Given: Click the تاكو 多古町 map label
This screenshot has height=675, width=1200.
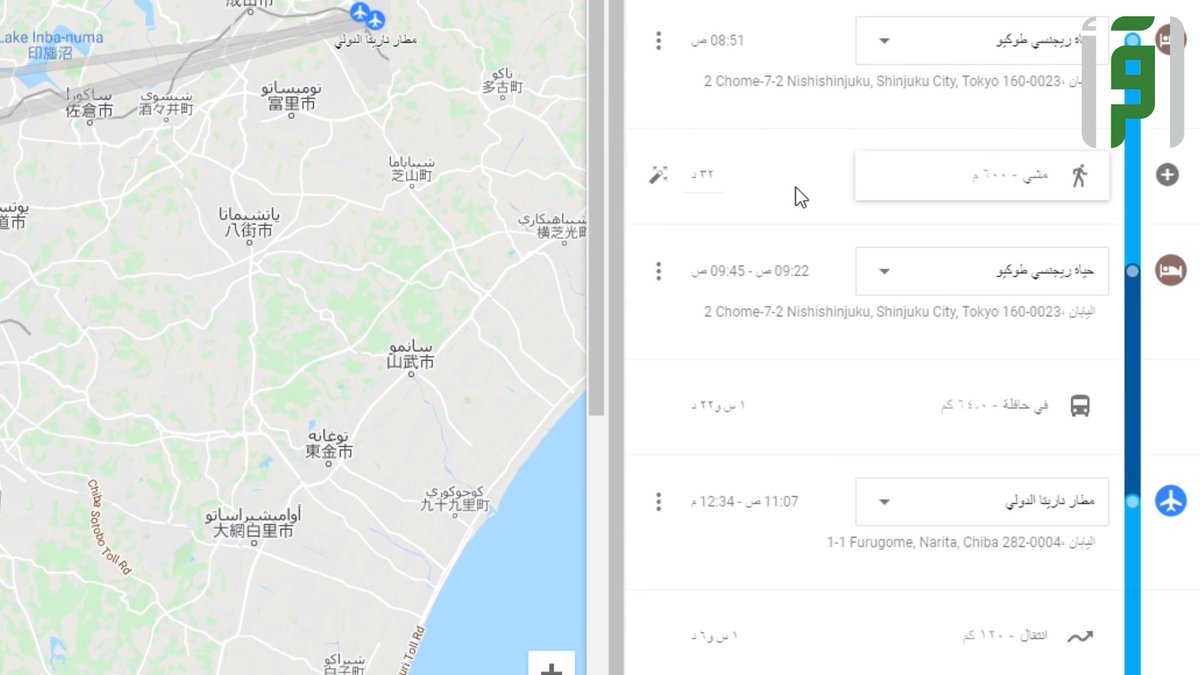Looking at the screenshot, I should 502,80.
